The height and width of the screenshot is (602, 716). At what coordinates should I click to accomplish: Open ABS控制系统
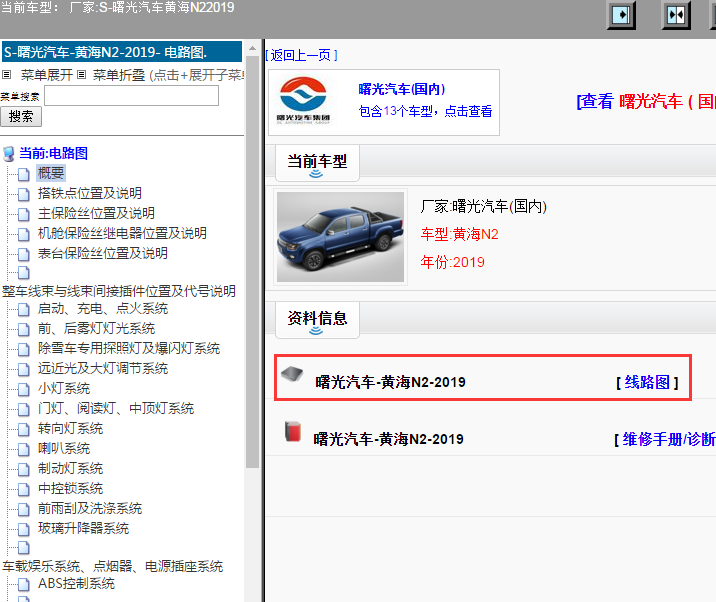click(x=76, y=583)
